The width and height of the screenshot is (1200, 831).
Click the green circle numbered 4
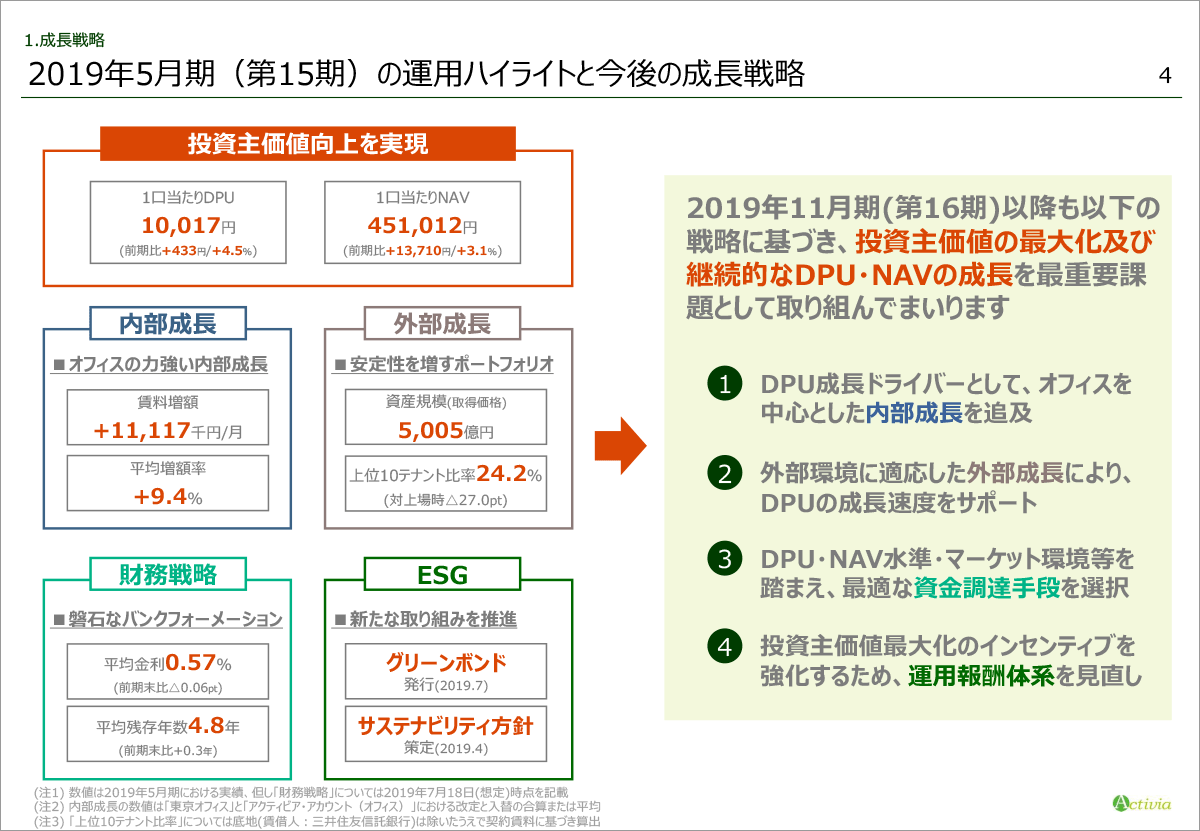pyautogui.click(x=723, y=647)
